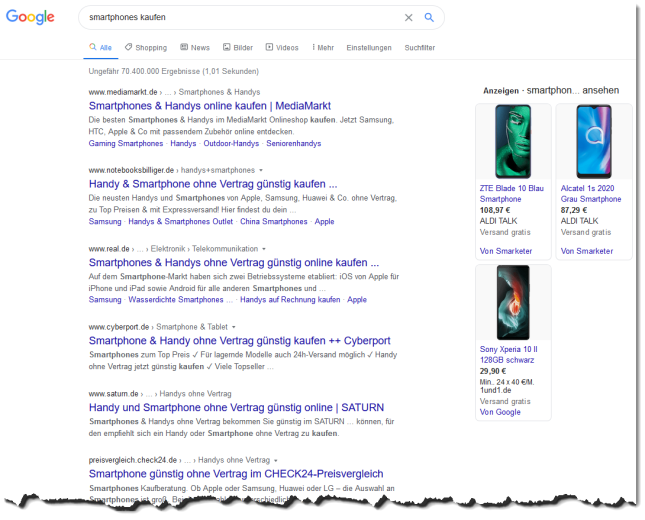Click the ZTE Blade 10 phone image
The height and width of the screenshot is (520, 645).
(513, 142)
